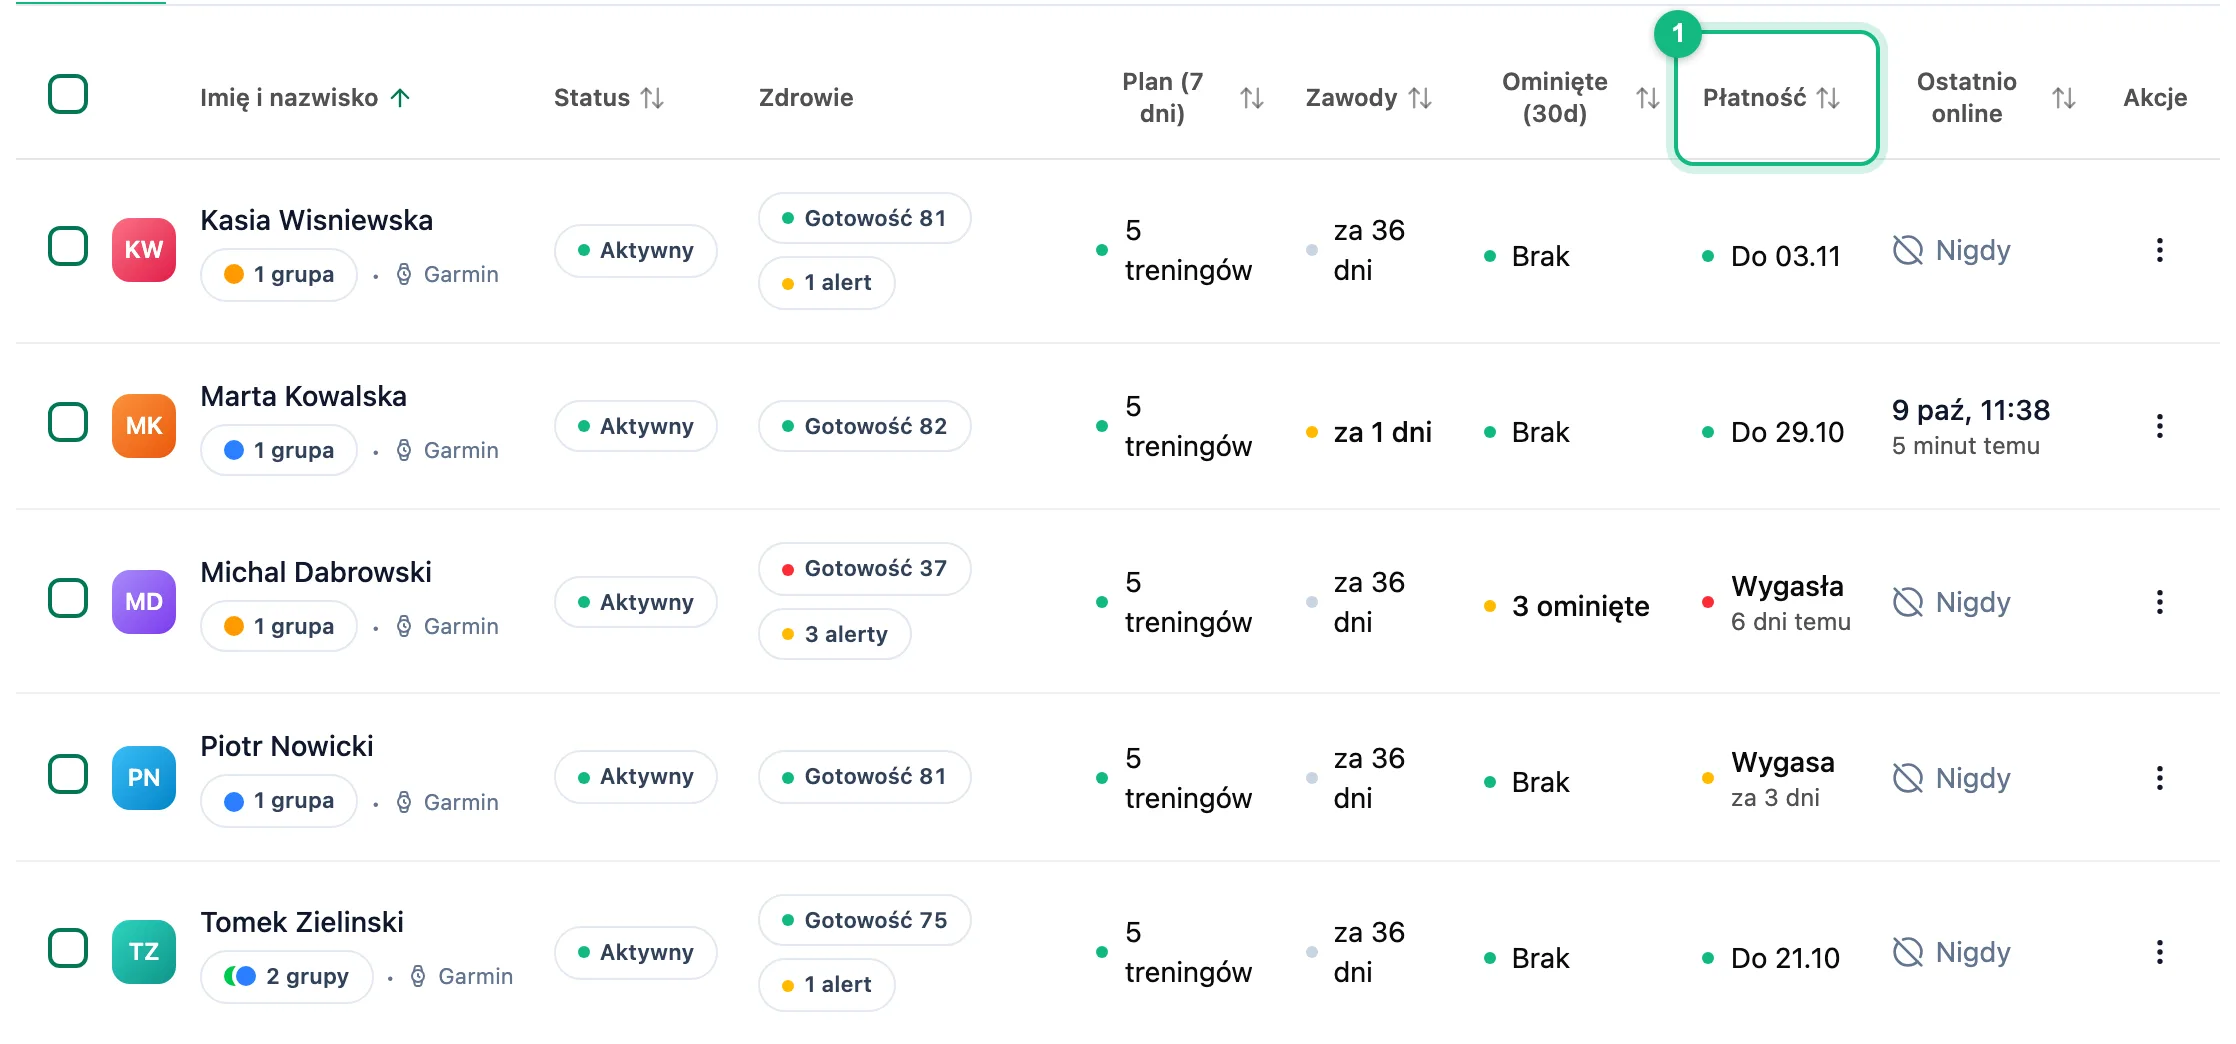Image resolution: width=2236 pixels, height=1044 pixels.
Task: Open actions menu for Kasia Wisniewska
Action: (2159, 250)
